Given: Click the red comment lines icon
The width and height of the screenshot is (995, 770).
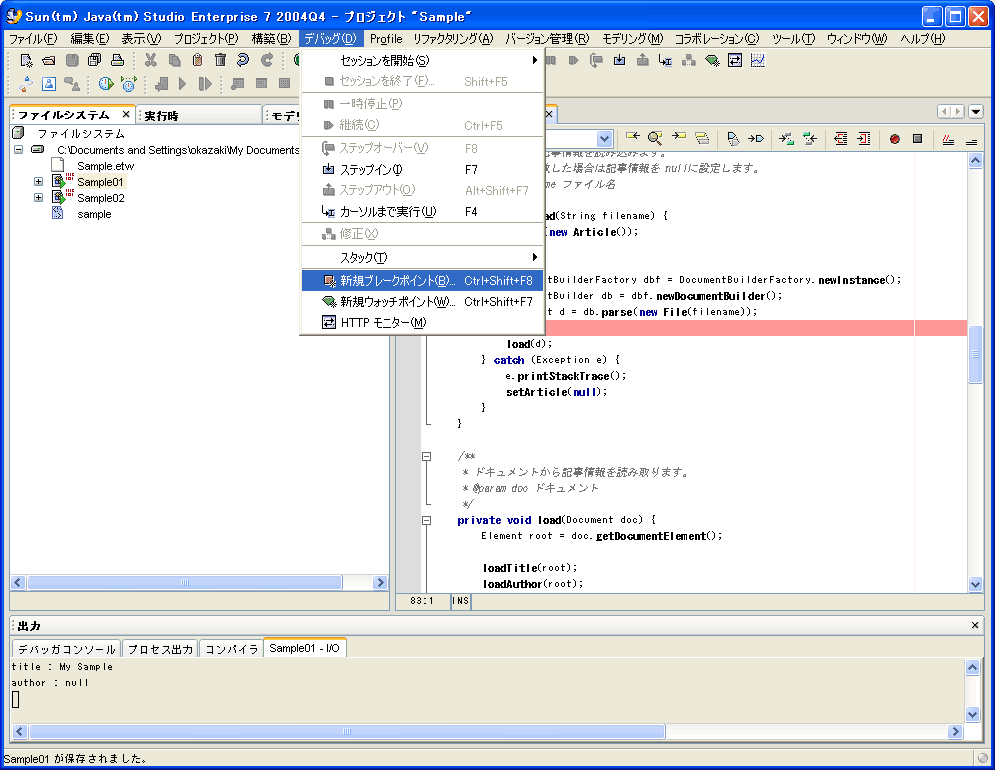Looking at the screenshot, I should (x=949, y=139).
